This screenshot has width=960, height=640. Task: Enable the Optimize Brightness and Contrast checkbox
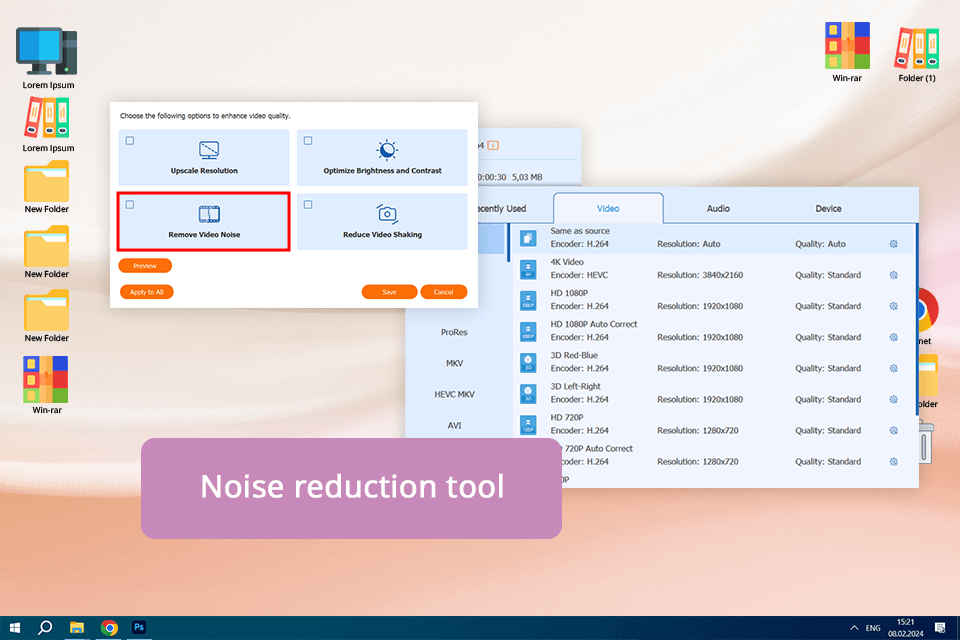click(308, 141)
